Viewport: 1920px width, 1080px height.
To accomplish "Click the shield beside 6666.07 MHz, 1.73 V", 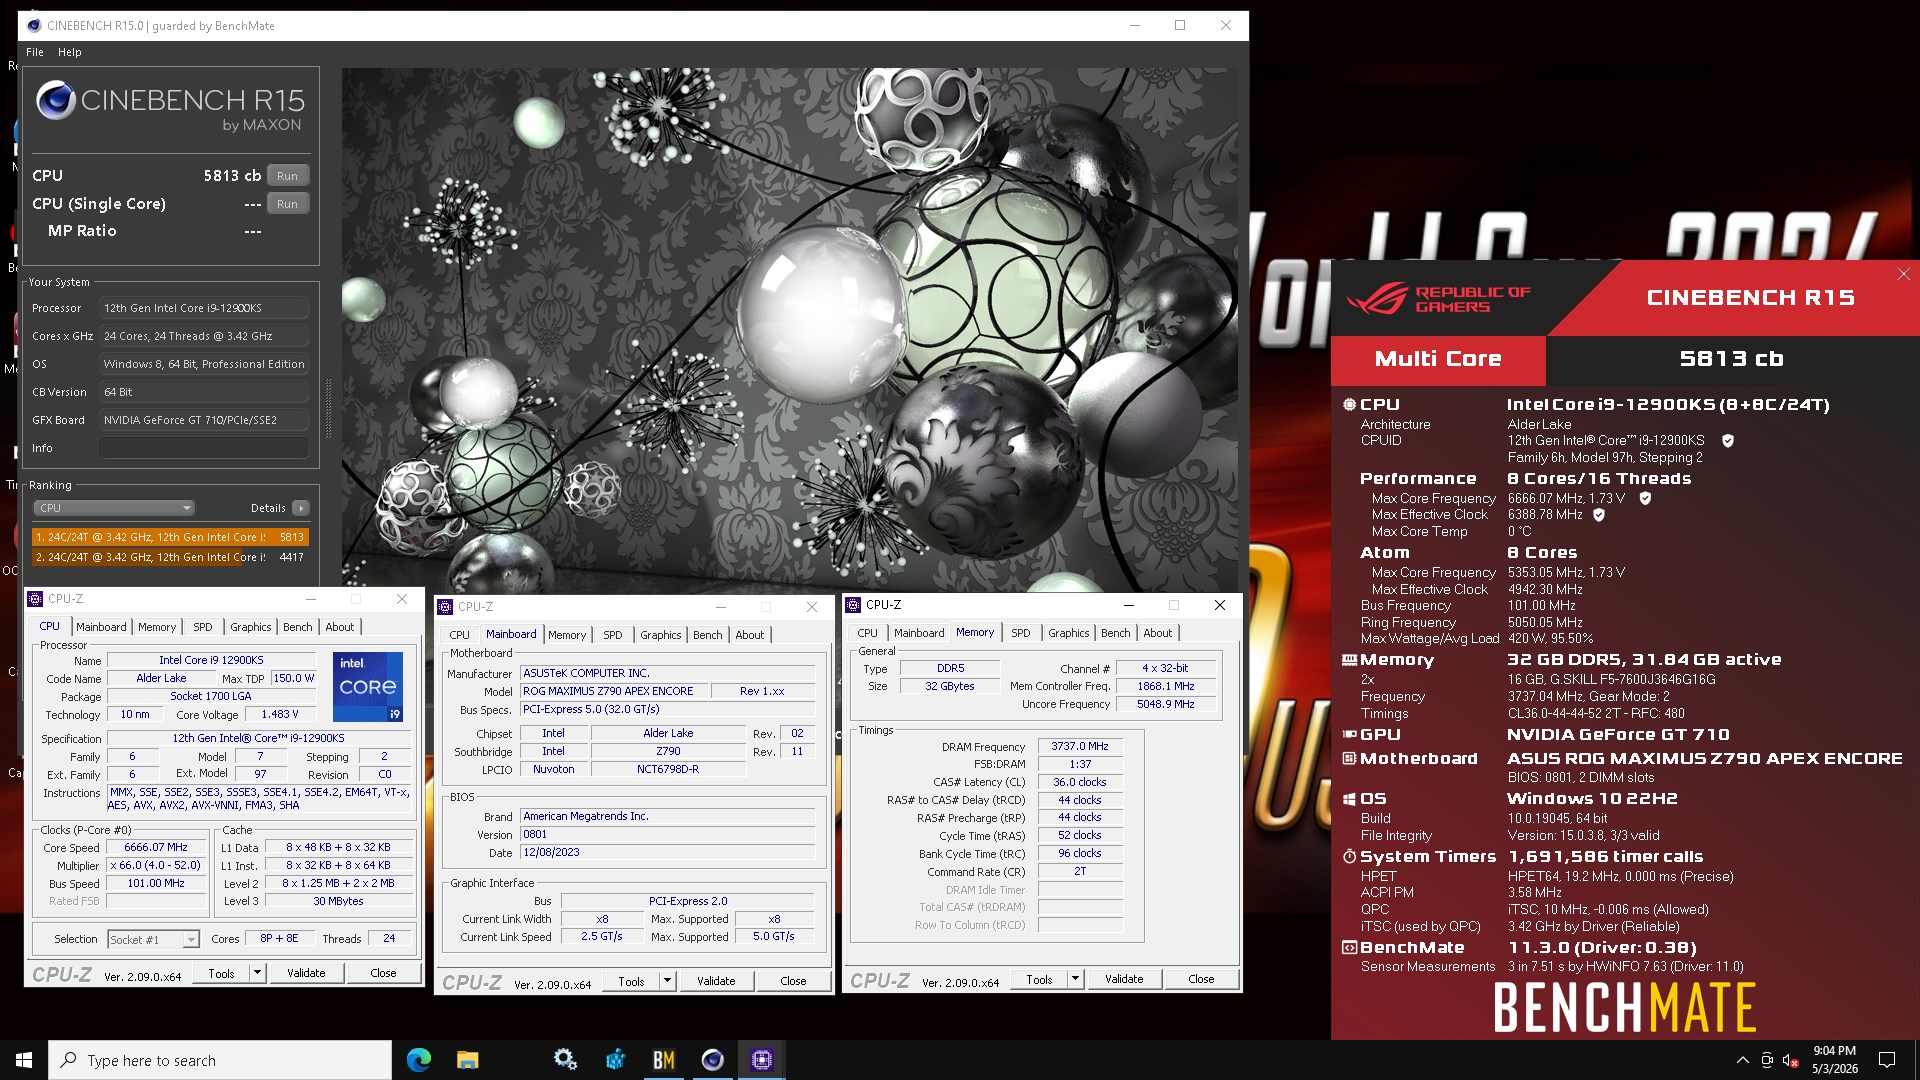I will coord(1645,498).
